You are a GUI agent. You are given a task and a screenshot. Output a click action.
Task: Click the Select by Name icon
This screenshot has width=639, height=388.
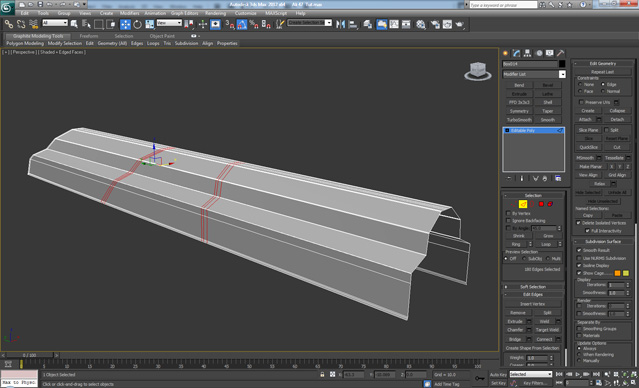click(86, 24)
